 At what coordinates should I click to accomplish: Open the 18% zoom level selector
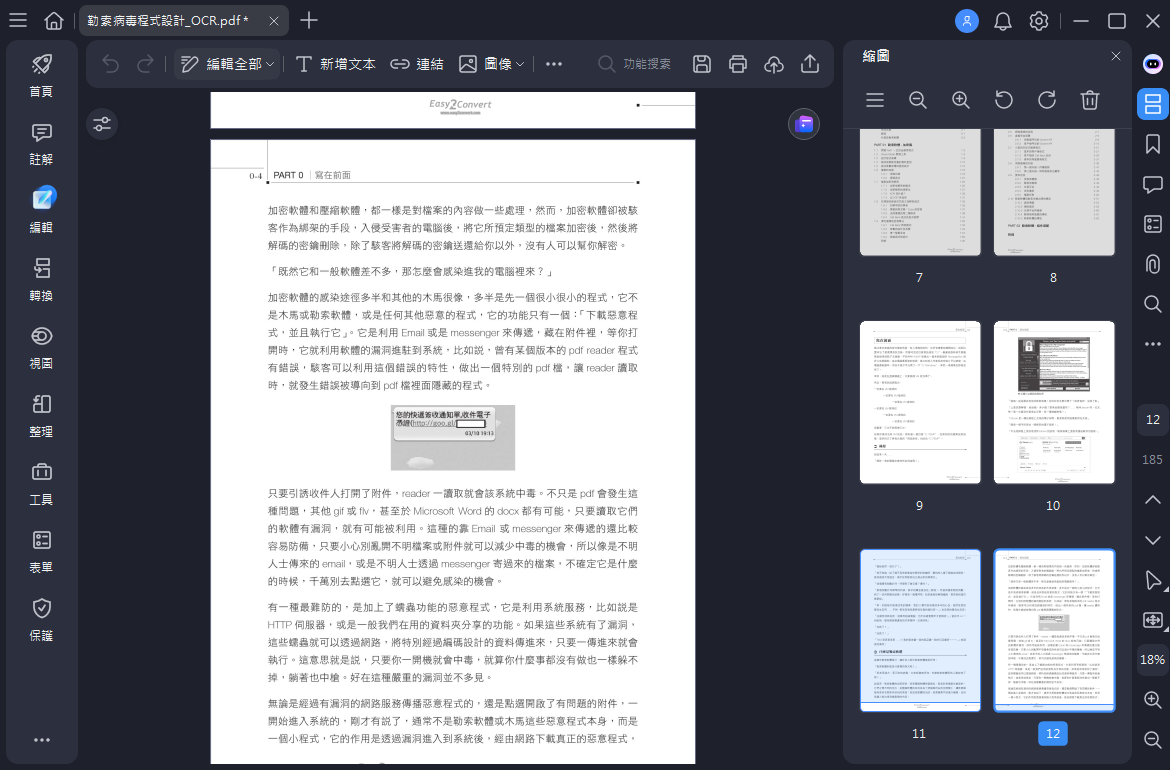point(1153,660)
